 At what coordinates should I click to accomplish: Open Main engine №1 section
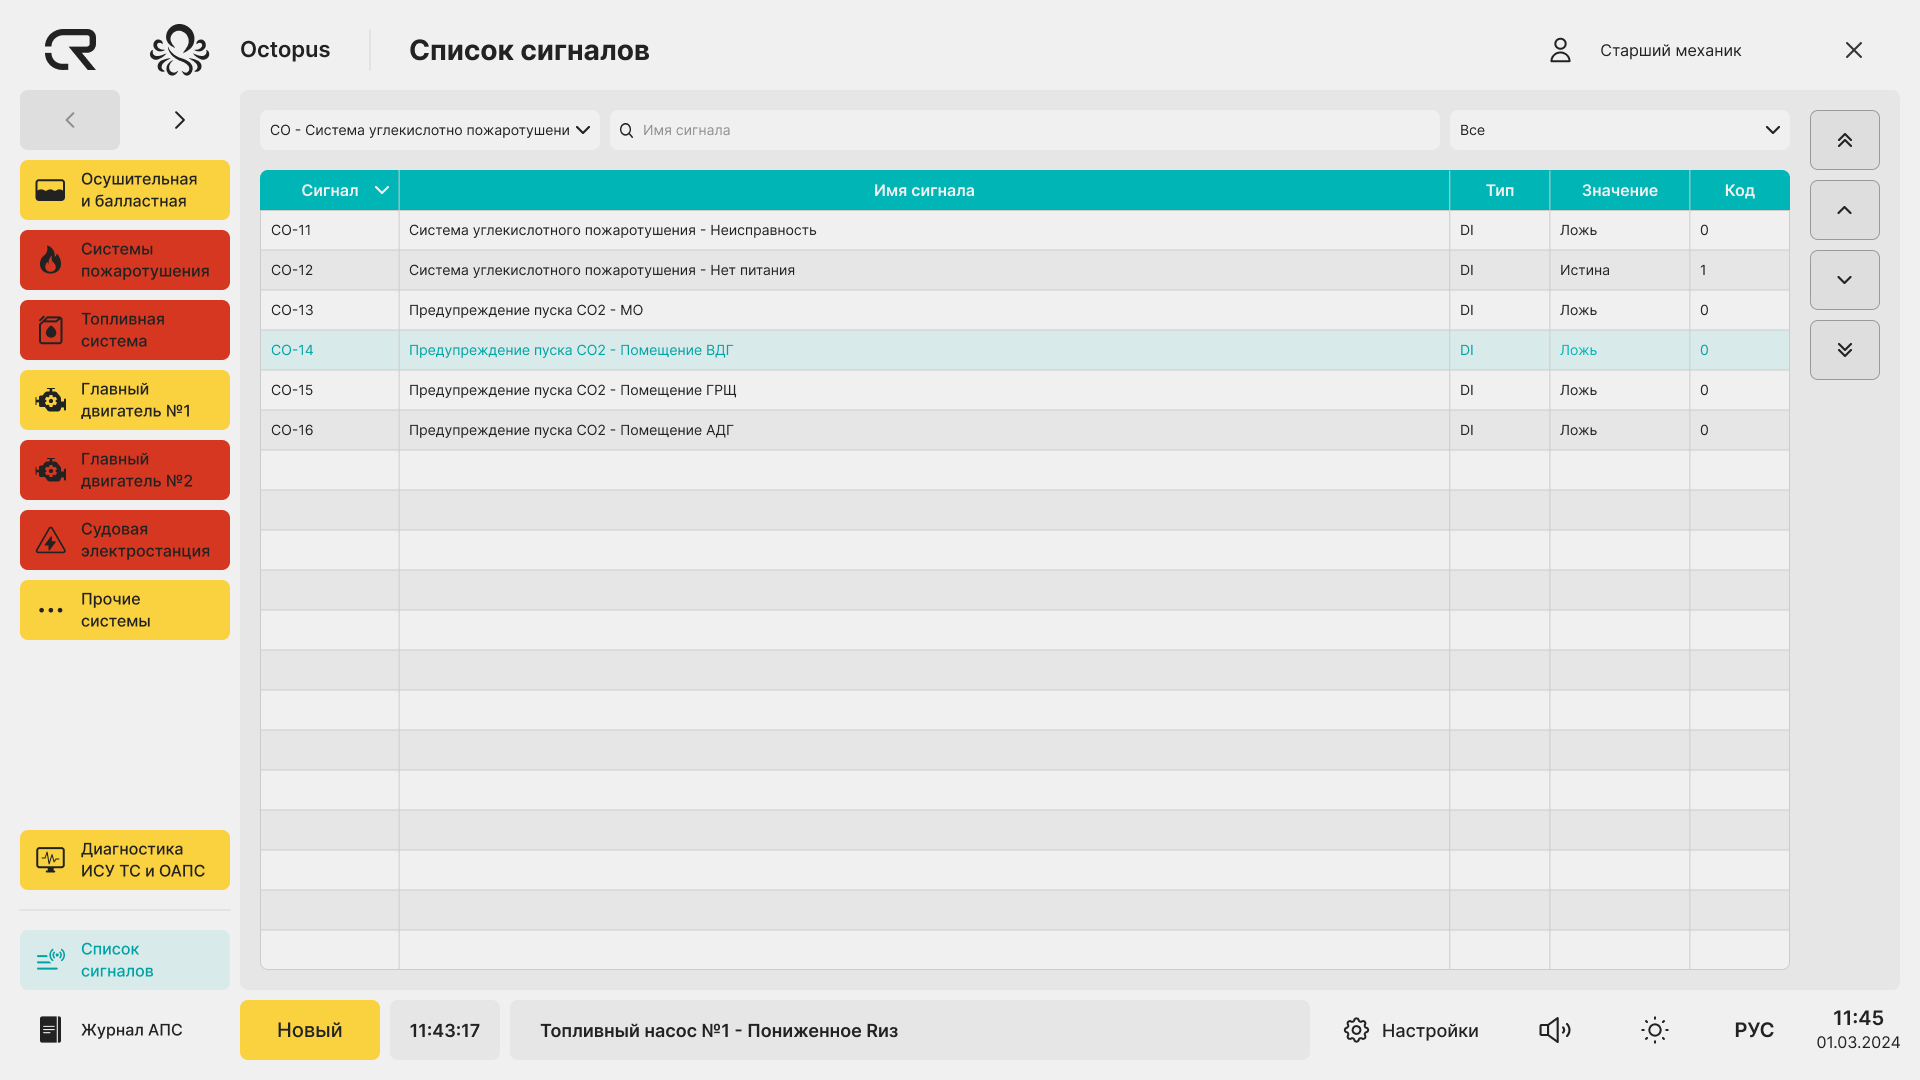click(x=125, y=400)
